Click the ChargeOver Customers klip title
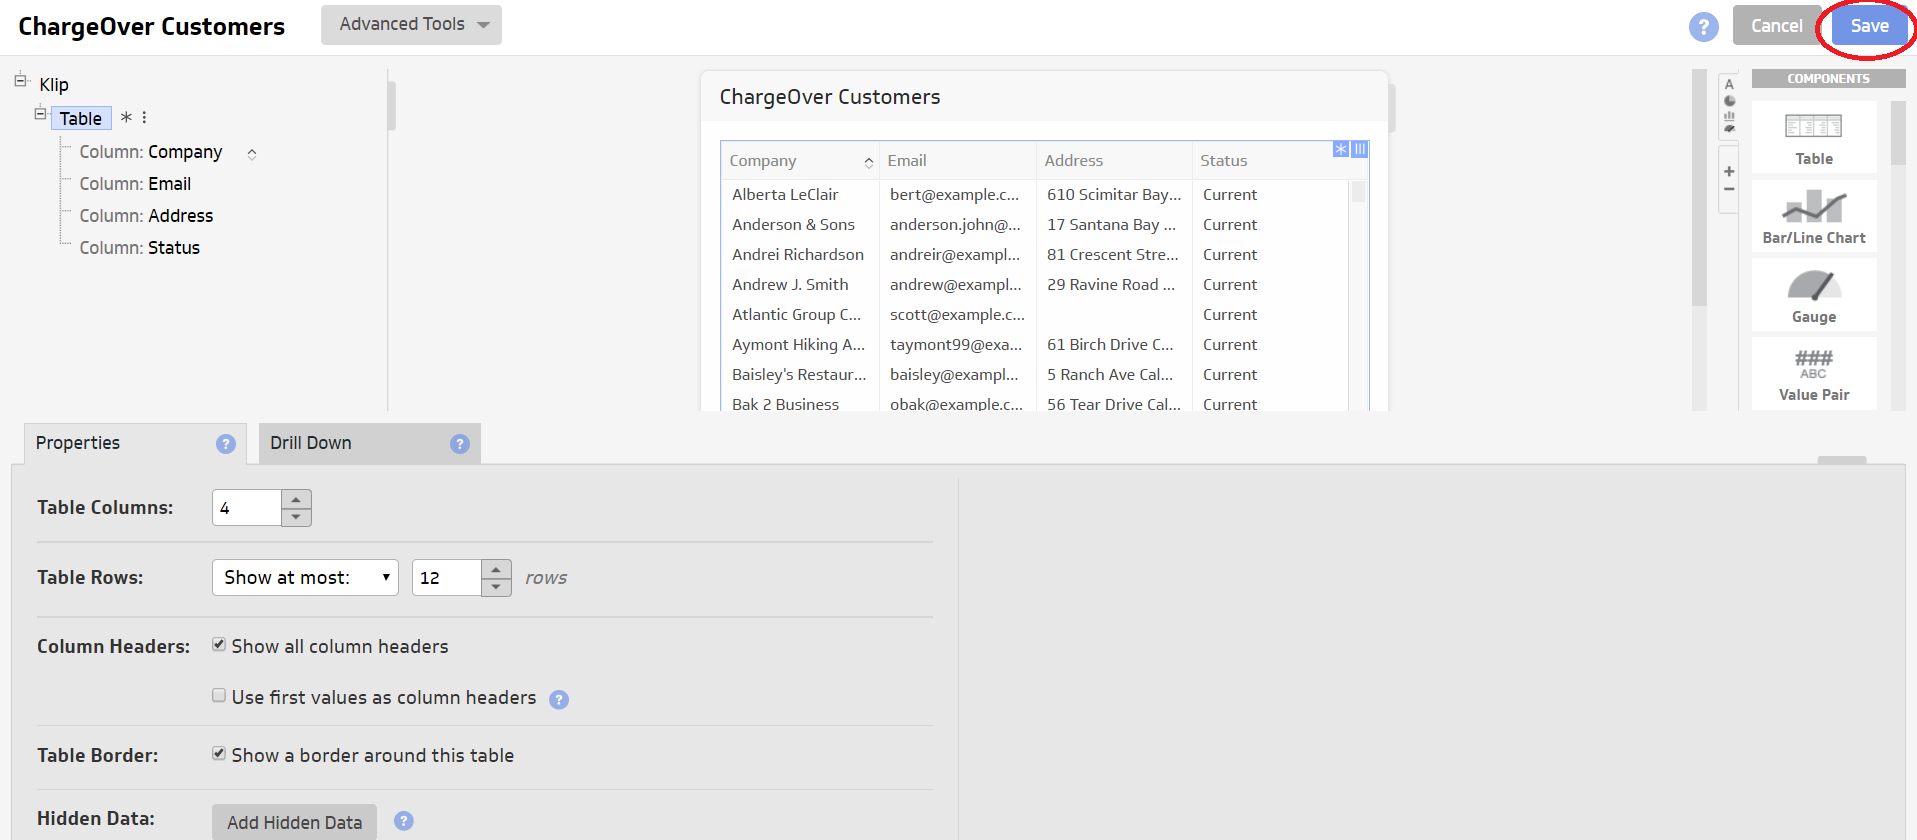Viewport: 1917px width, 840px height. click(830, 97)
